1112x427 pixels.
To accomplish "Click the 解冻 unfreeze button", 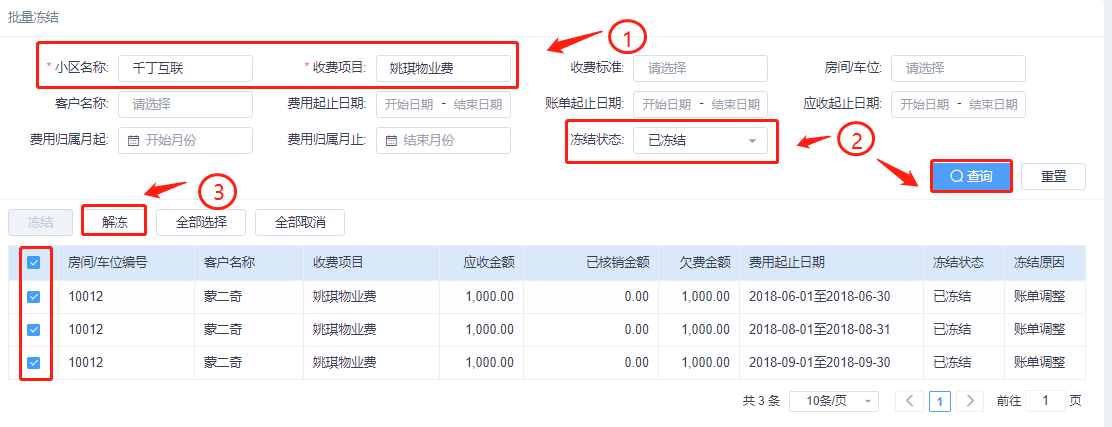I will [x=114, y=221].
